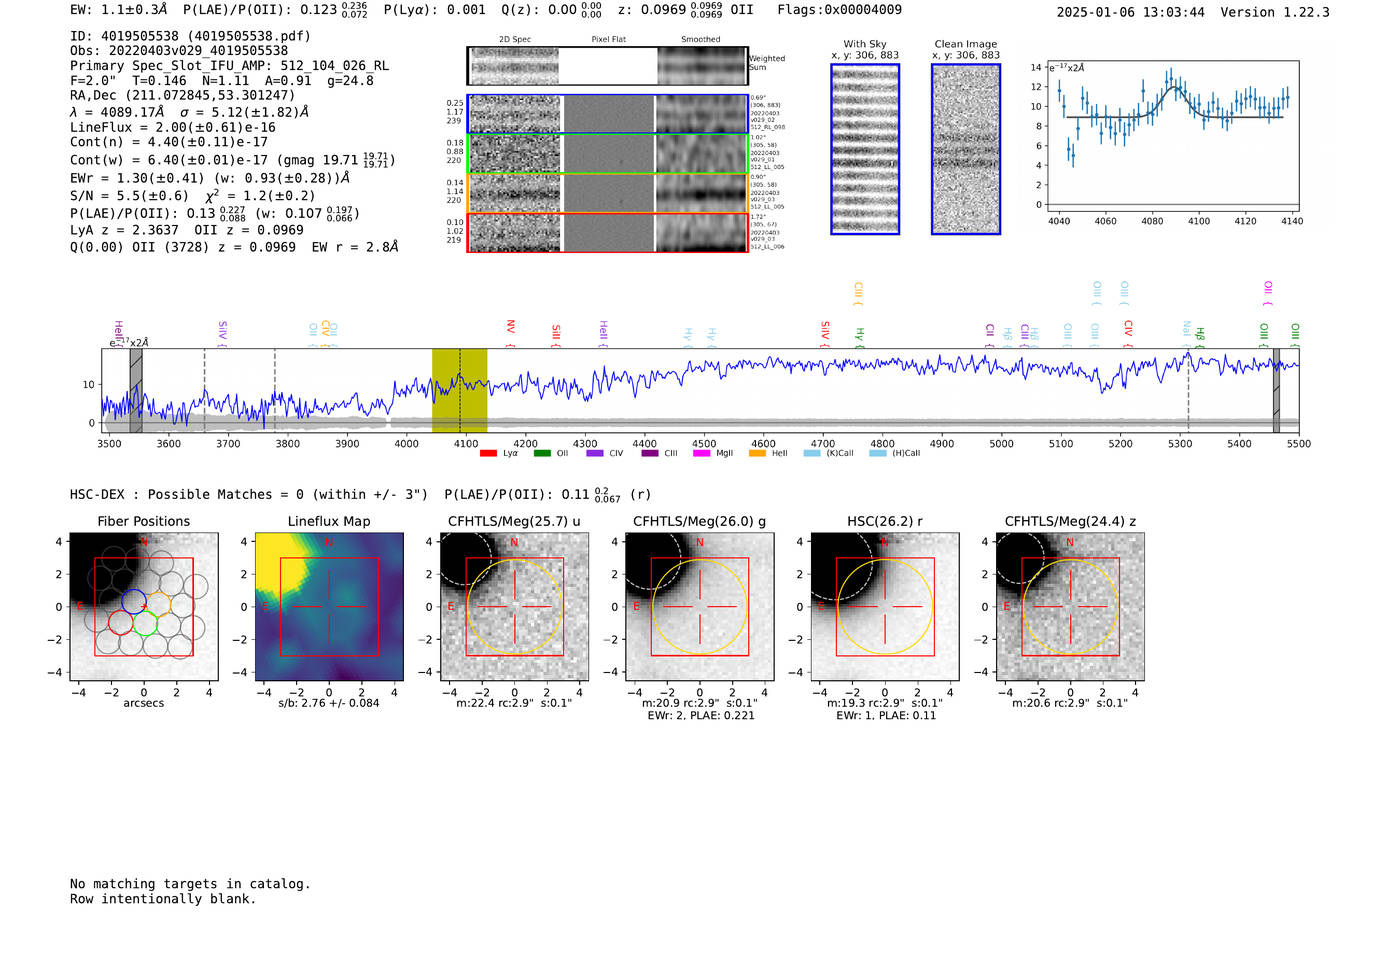Click the (K)CaII legend swatch

click(812, 453)
